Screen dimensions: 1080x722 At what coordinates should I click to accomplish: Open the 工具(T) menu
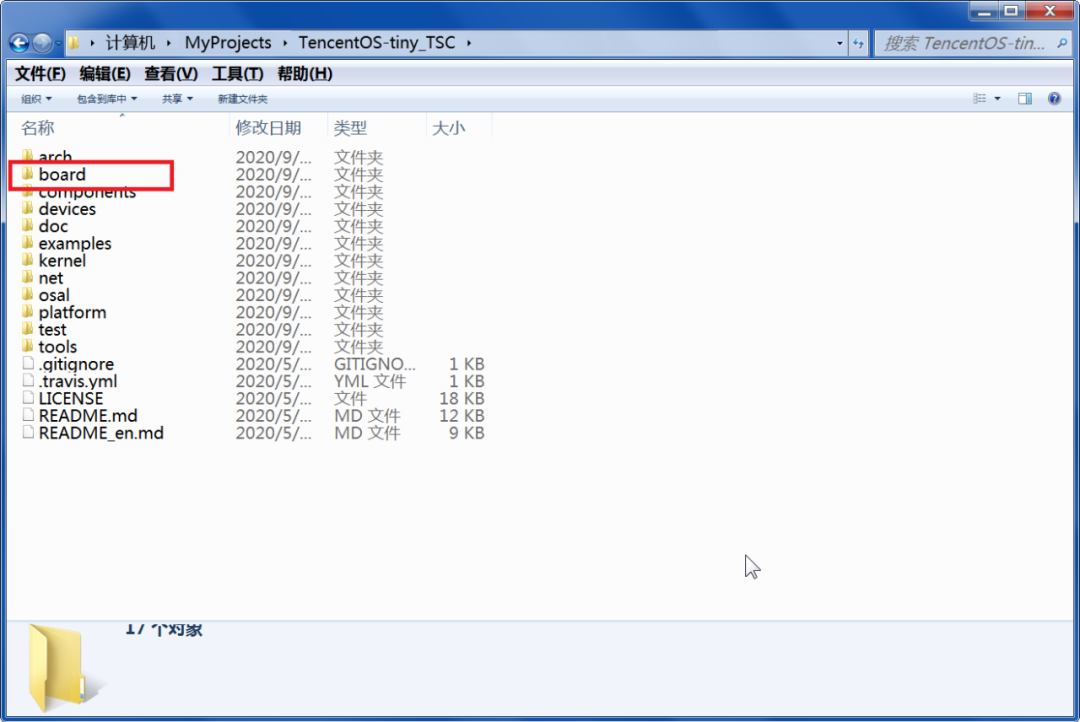[238, 74]
